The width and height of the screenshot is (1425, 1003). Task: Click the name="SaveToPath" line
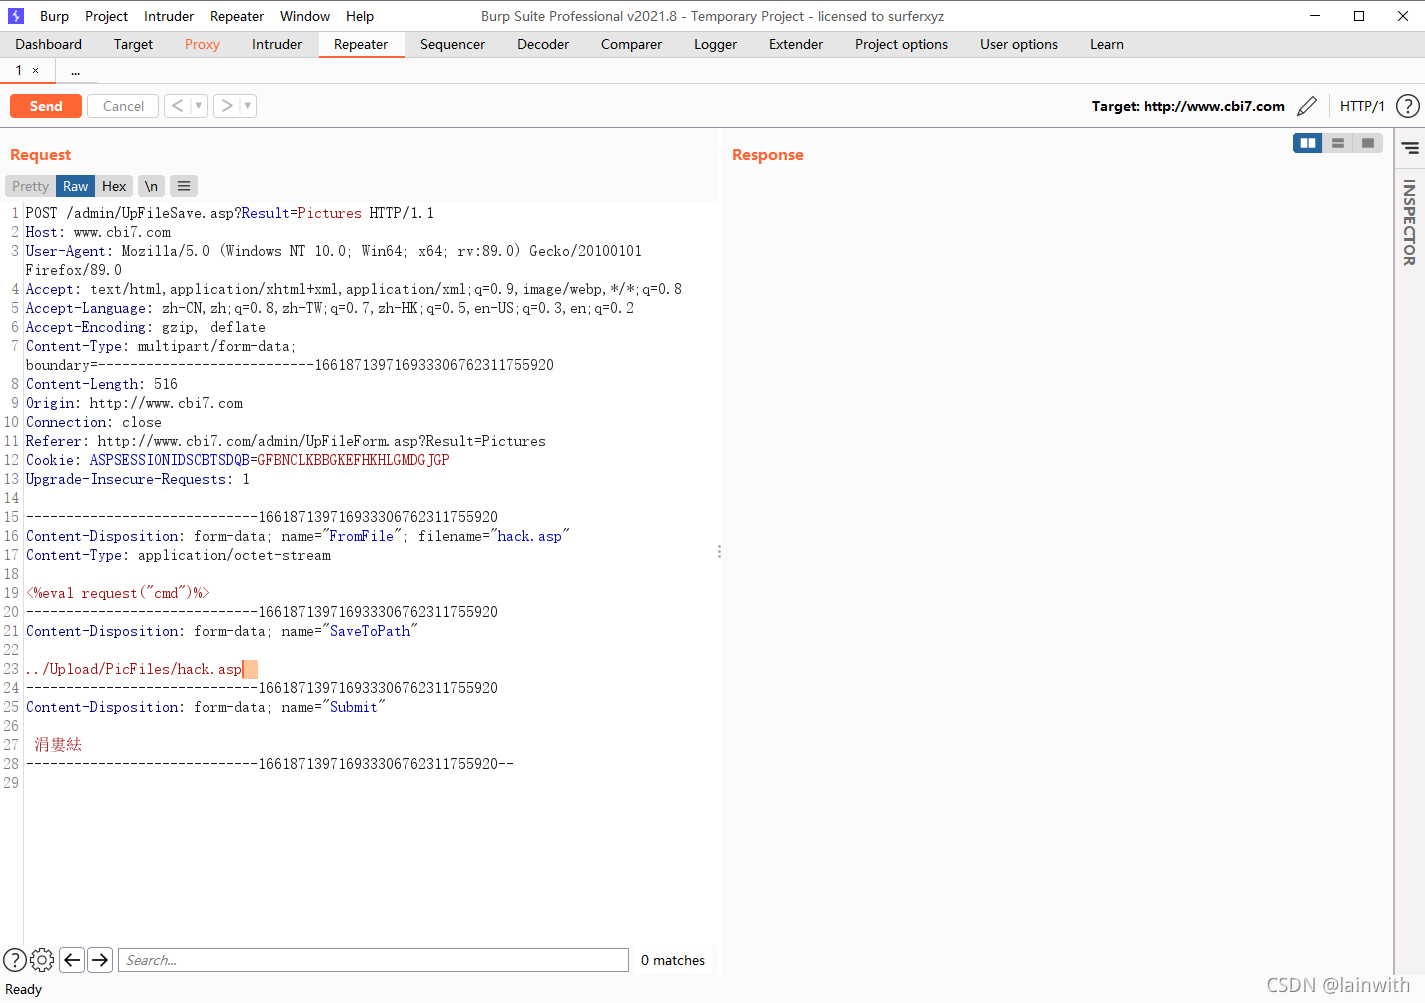pos(222,631)
